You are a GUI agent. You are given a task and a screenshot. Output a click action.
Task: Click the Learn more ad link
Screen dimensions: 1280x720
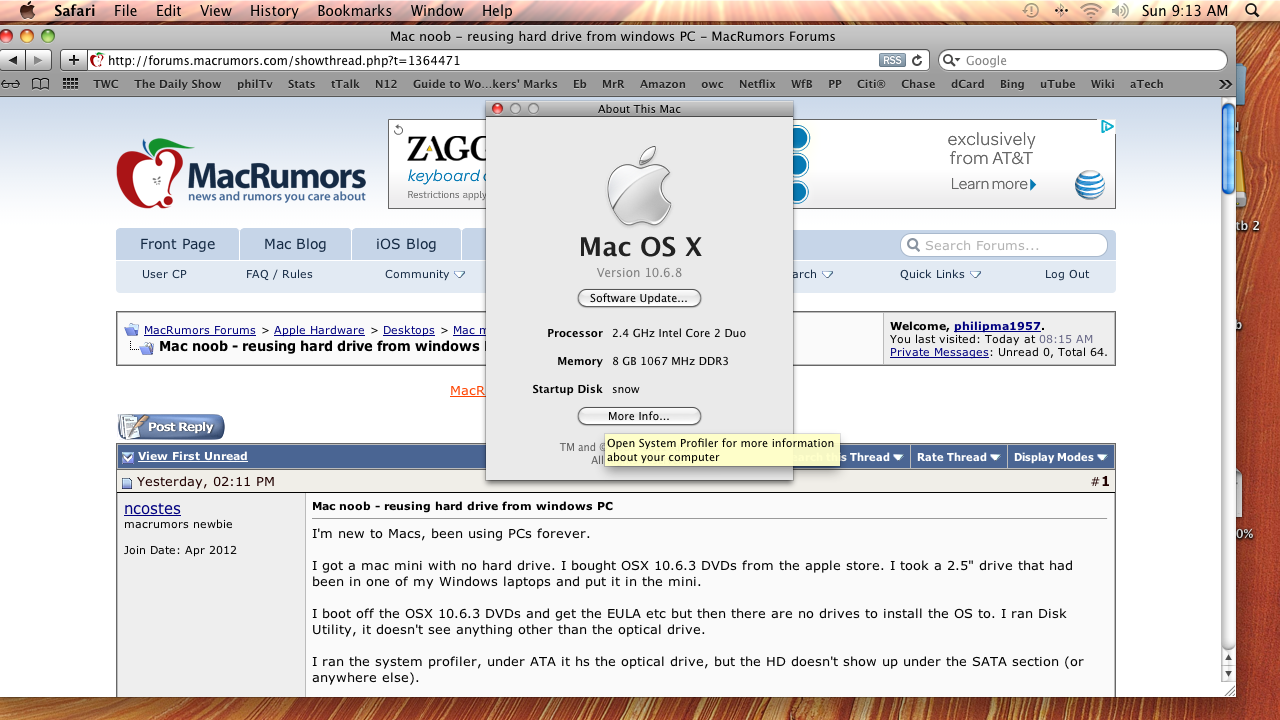tap(993, 184)
